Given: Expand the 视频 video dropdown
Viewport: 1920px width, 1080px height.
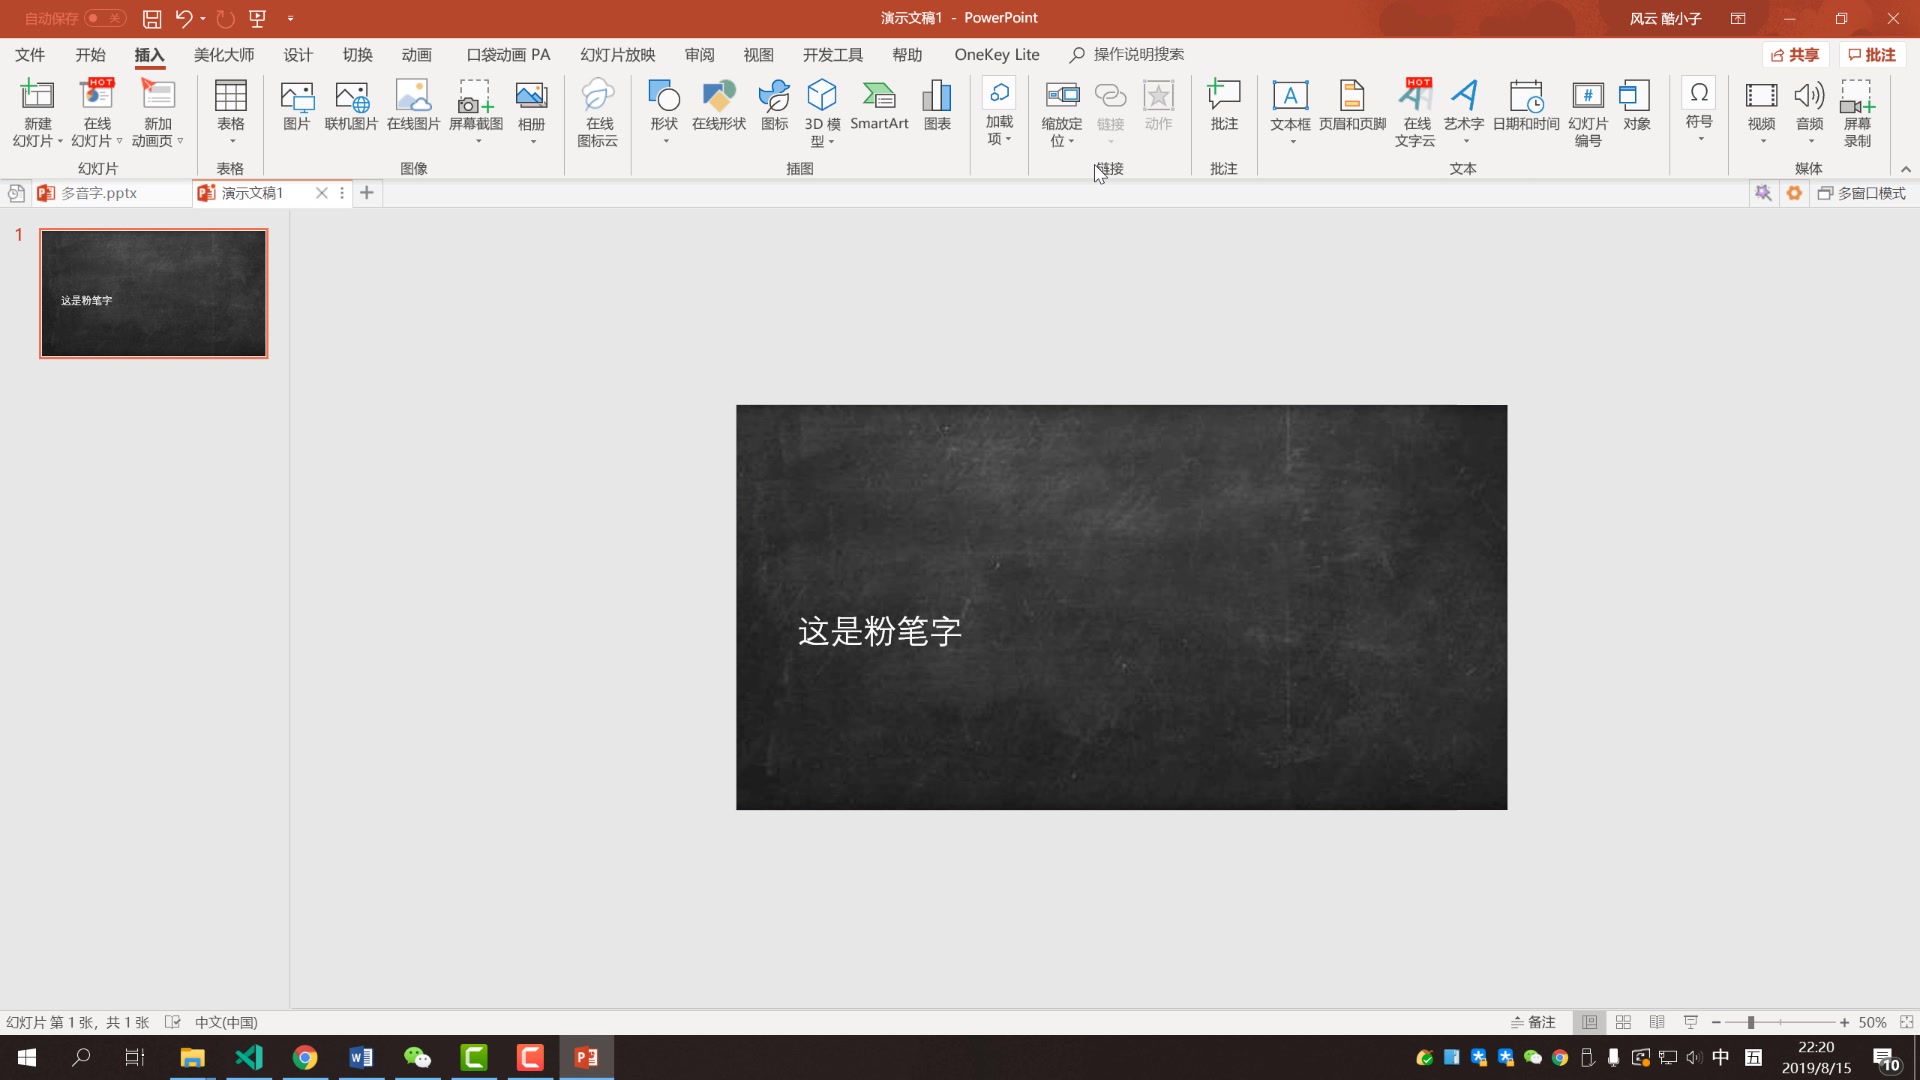Looking at the screenshot, I should click(x=1761, y=140).
